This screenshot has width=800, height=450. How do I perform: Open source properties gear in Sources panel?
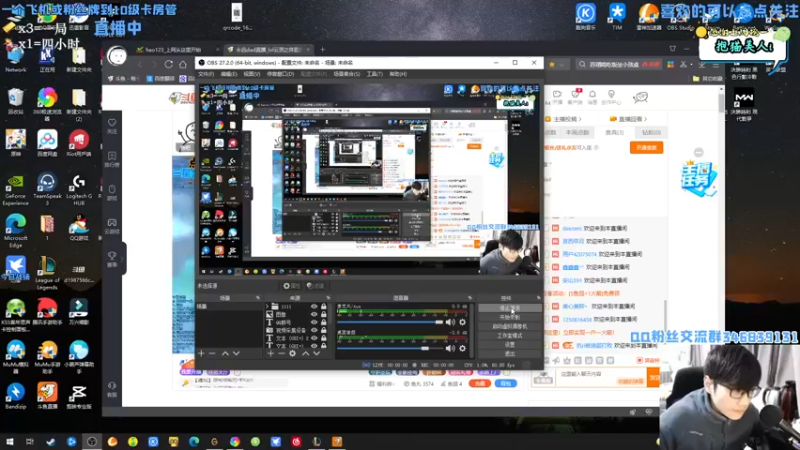293,353
